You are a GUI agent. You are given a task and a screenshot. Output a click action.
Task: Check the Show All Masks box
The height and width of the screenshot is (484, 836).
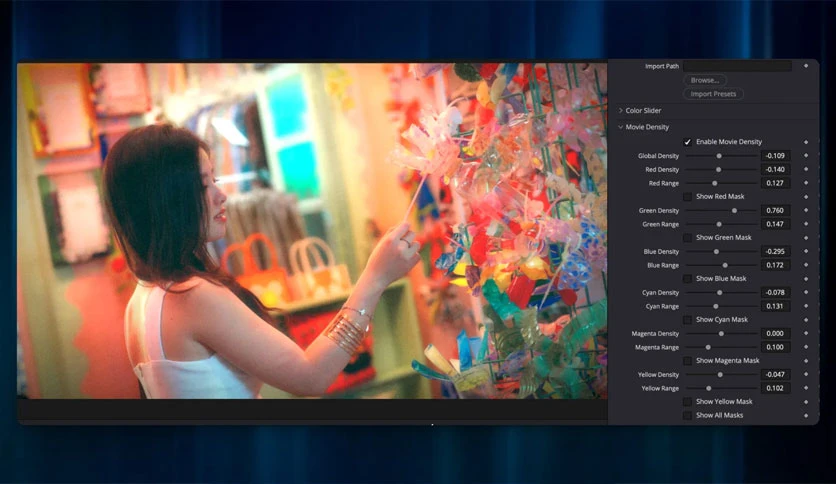tap(687, 415)
